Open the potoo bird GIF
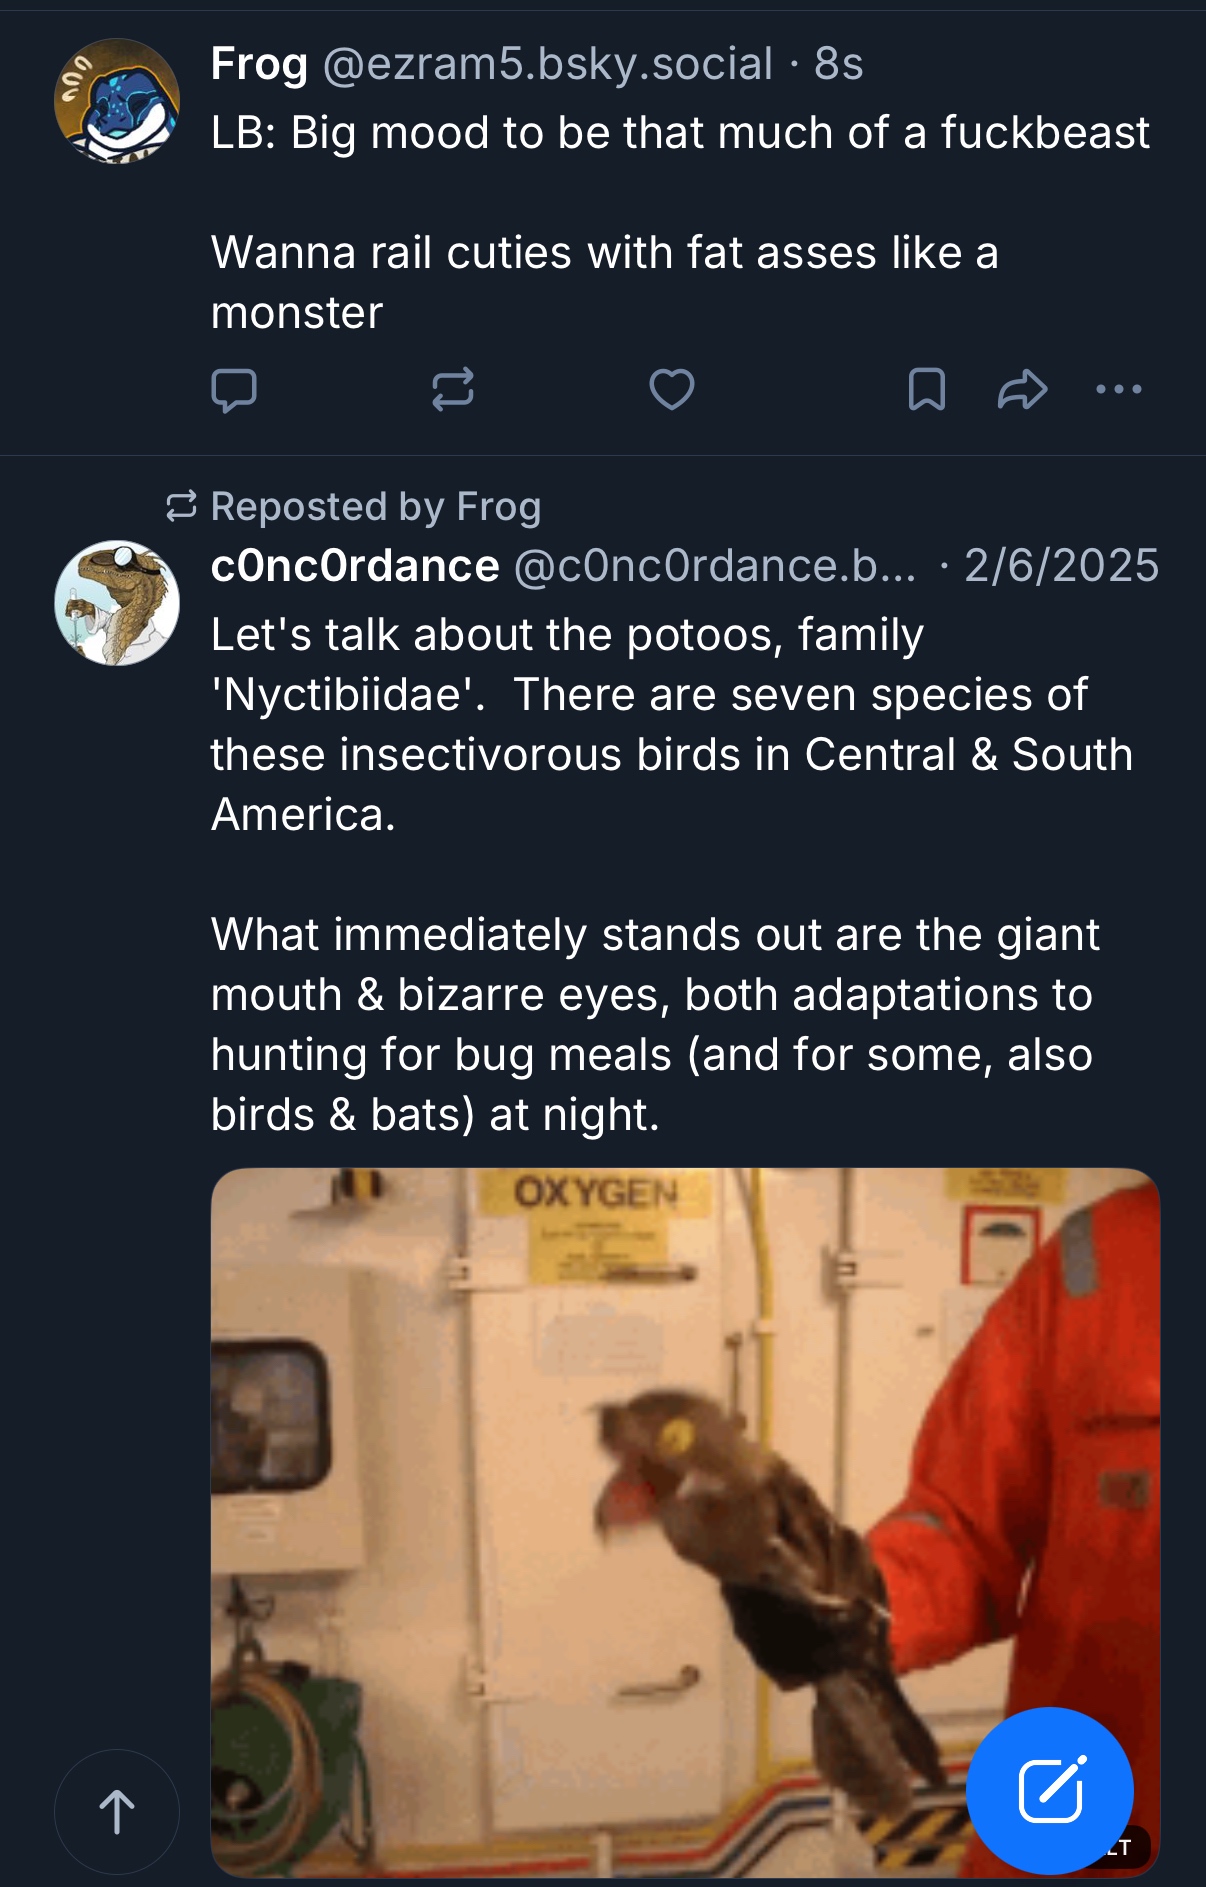Screen dimensions: 1206x1887 pos(600,1500)
